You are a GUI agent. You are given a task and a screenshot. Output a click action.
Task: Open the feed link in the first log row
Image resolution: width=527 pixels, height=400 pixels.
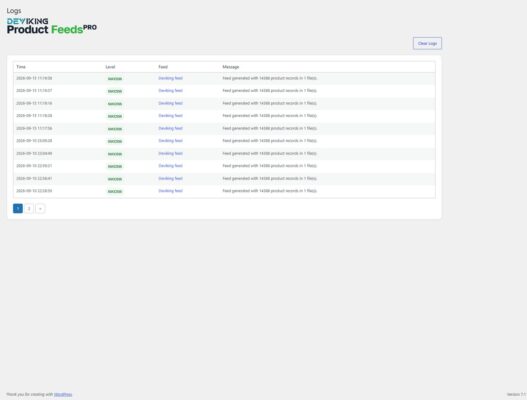point(170,78)
